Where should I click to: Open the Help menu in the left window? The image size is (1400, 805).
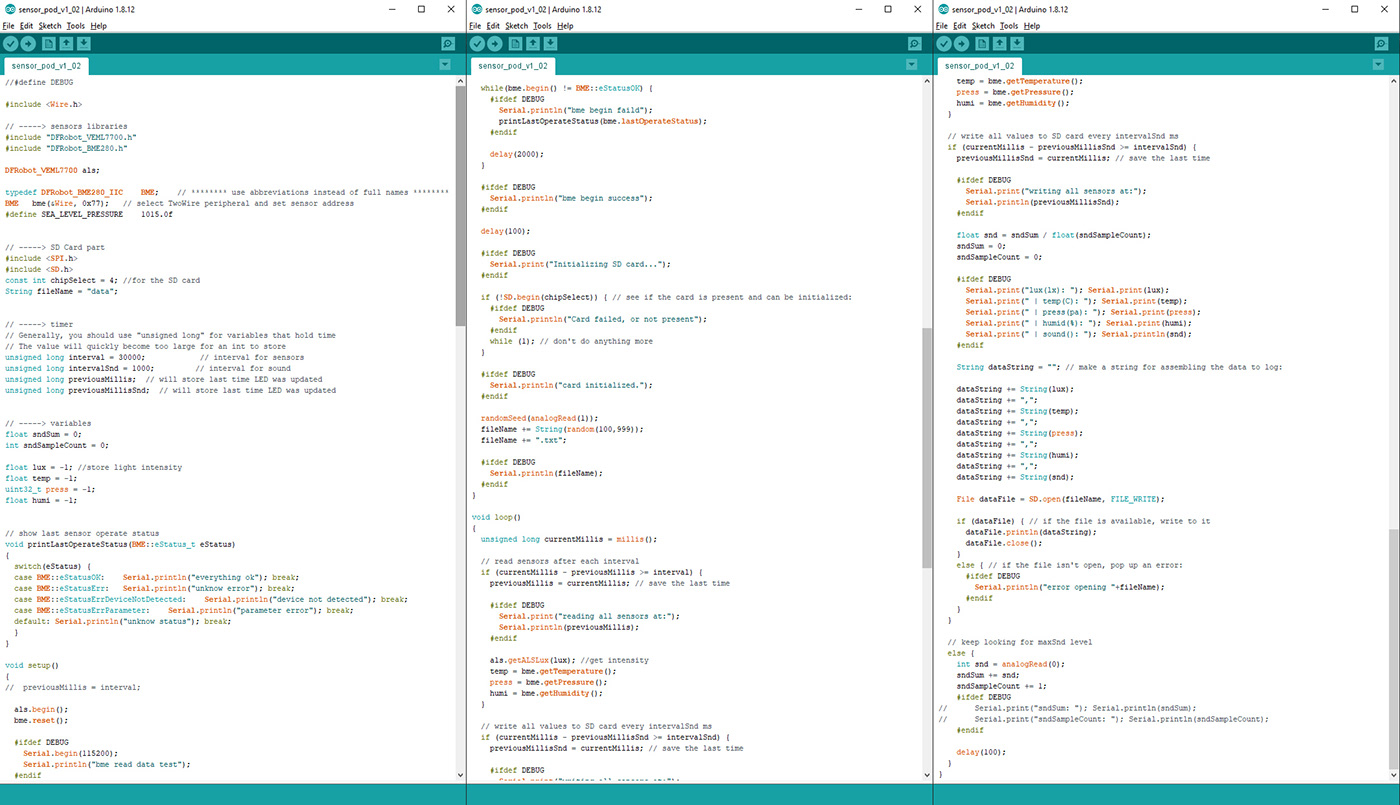[x=98, y=25]
